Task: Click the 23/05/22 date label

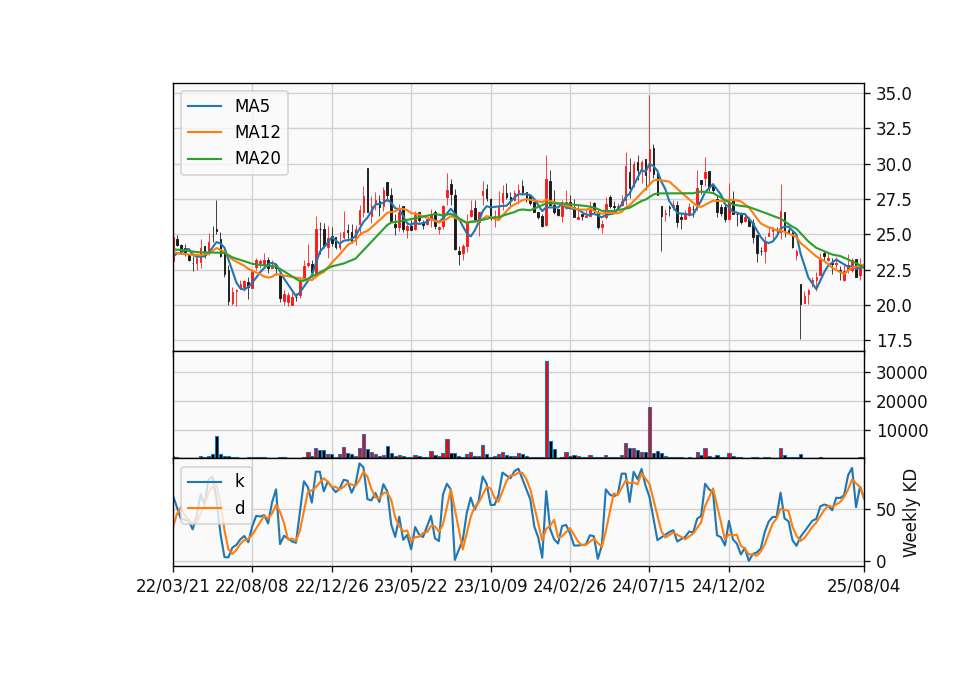Action: point(411,587)
